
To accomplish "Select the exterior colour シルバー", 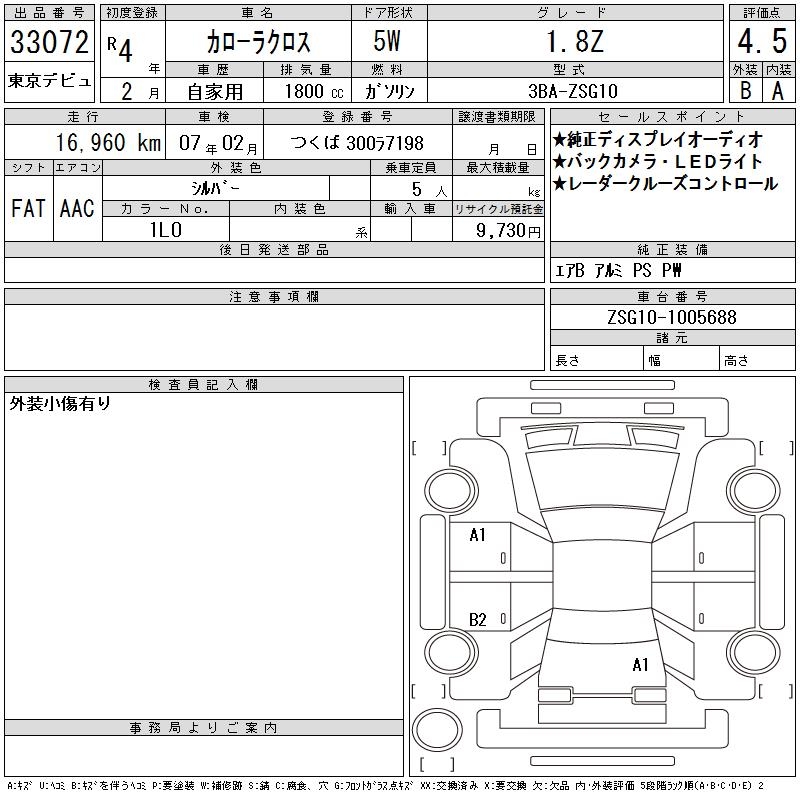I will [215, 189].
